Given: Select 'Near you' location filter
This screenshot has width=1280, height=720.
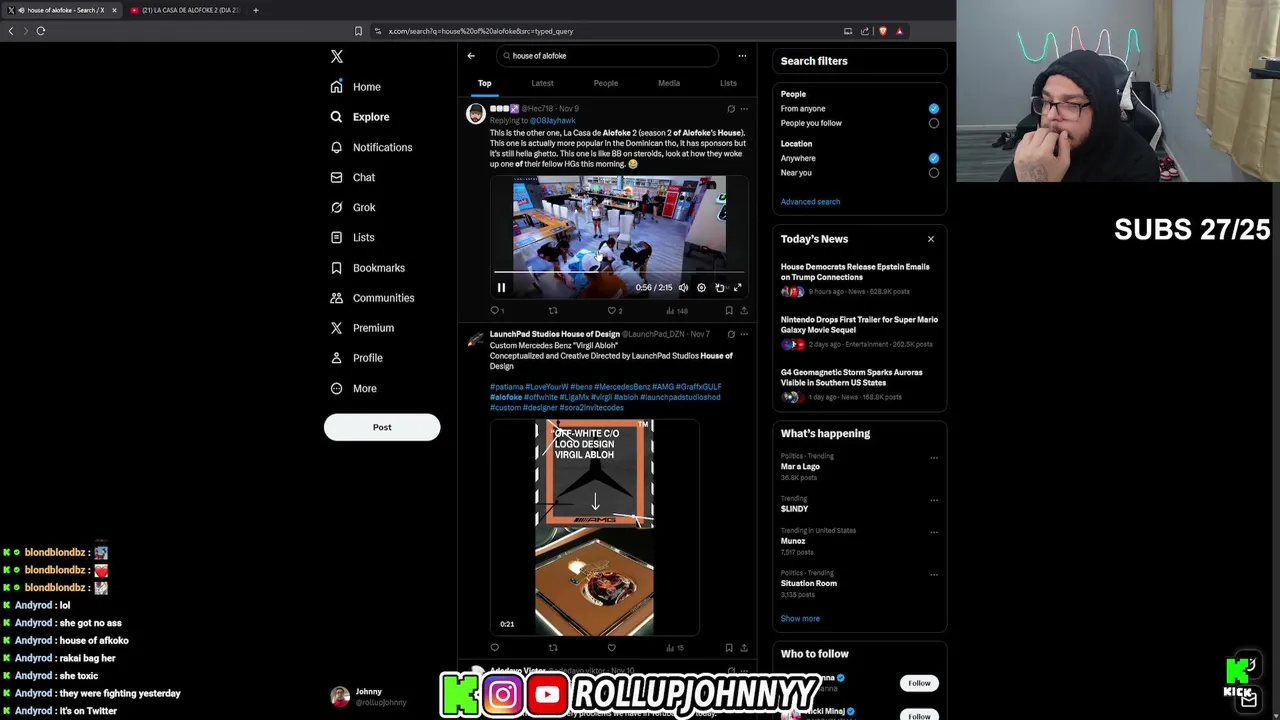Looking at the screenshot, I should coord(934,173).
